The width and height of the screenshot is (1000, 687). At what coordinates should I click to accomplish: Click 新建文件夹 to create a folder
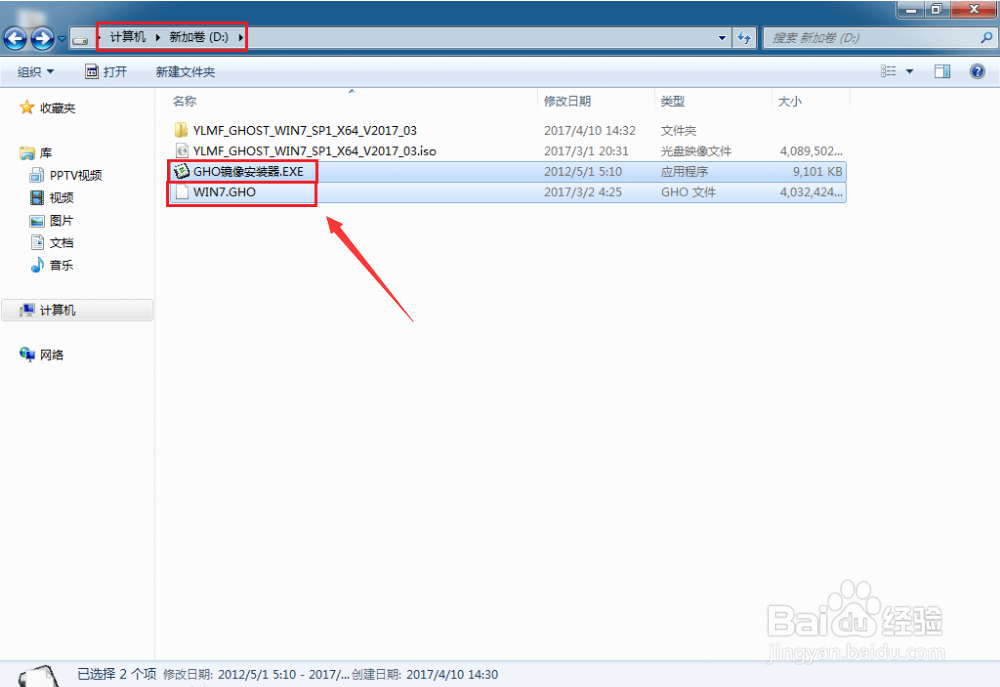tap(186, 72)
